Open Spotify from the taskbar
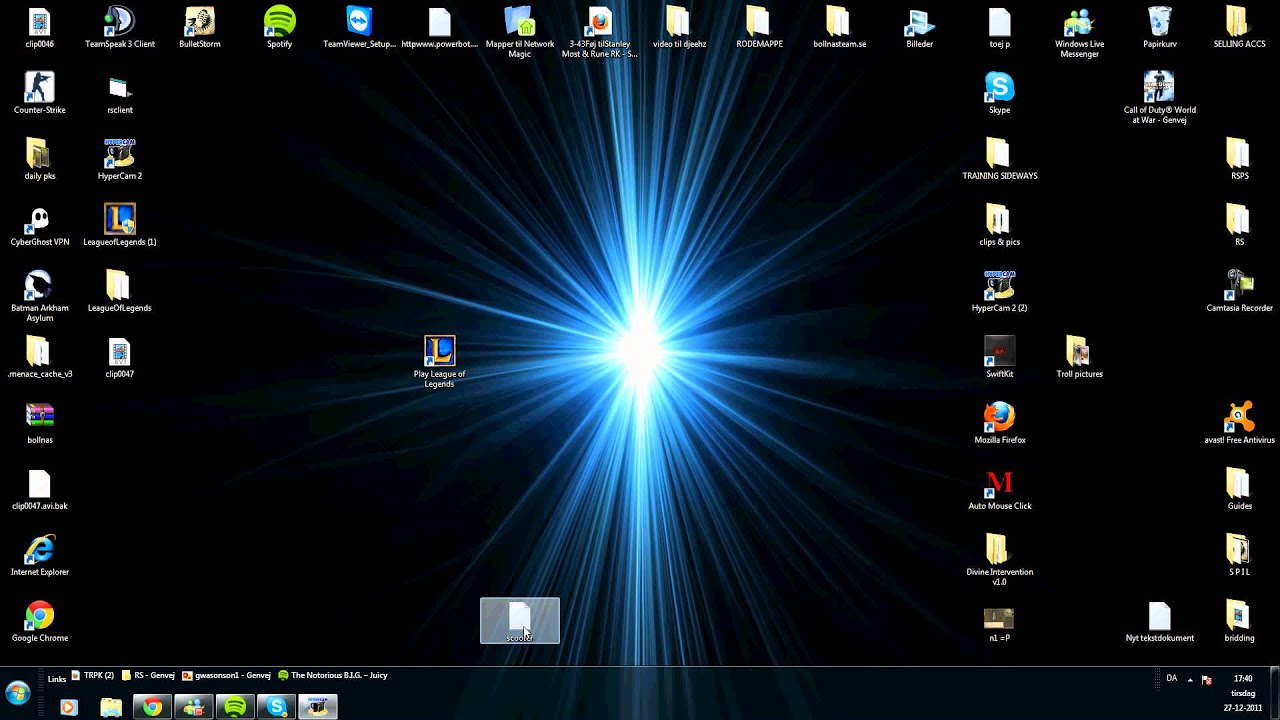The image size is (1280, 720). coord(236,707)
